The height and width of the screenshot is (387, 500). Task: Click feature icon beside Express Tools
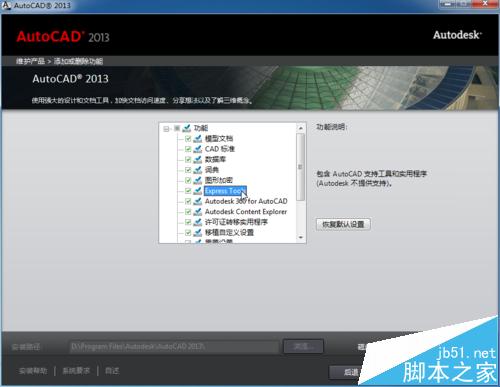(198, 191)
